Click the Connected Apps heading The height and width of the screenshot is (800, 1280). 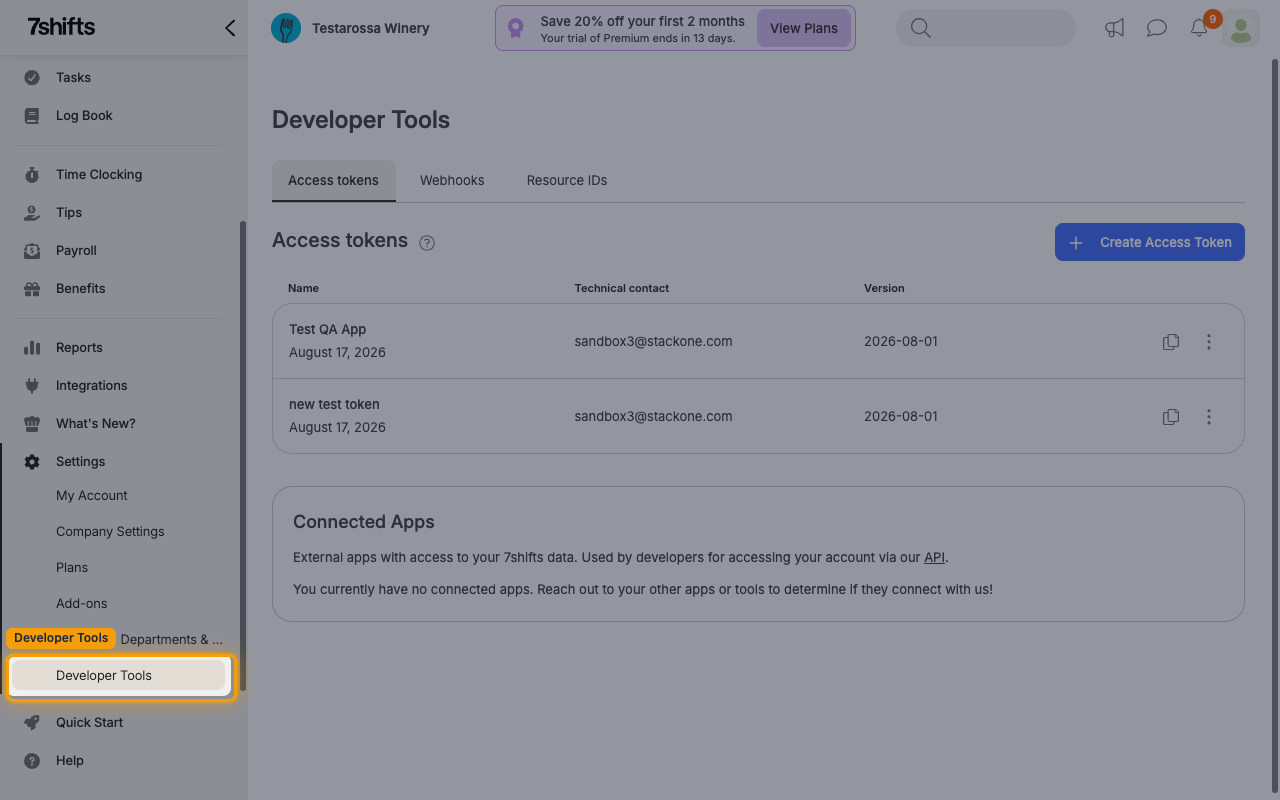(364, 522)
